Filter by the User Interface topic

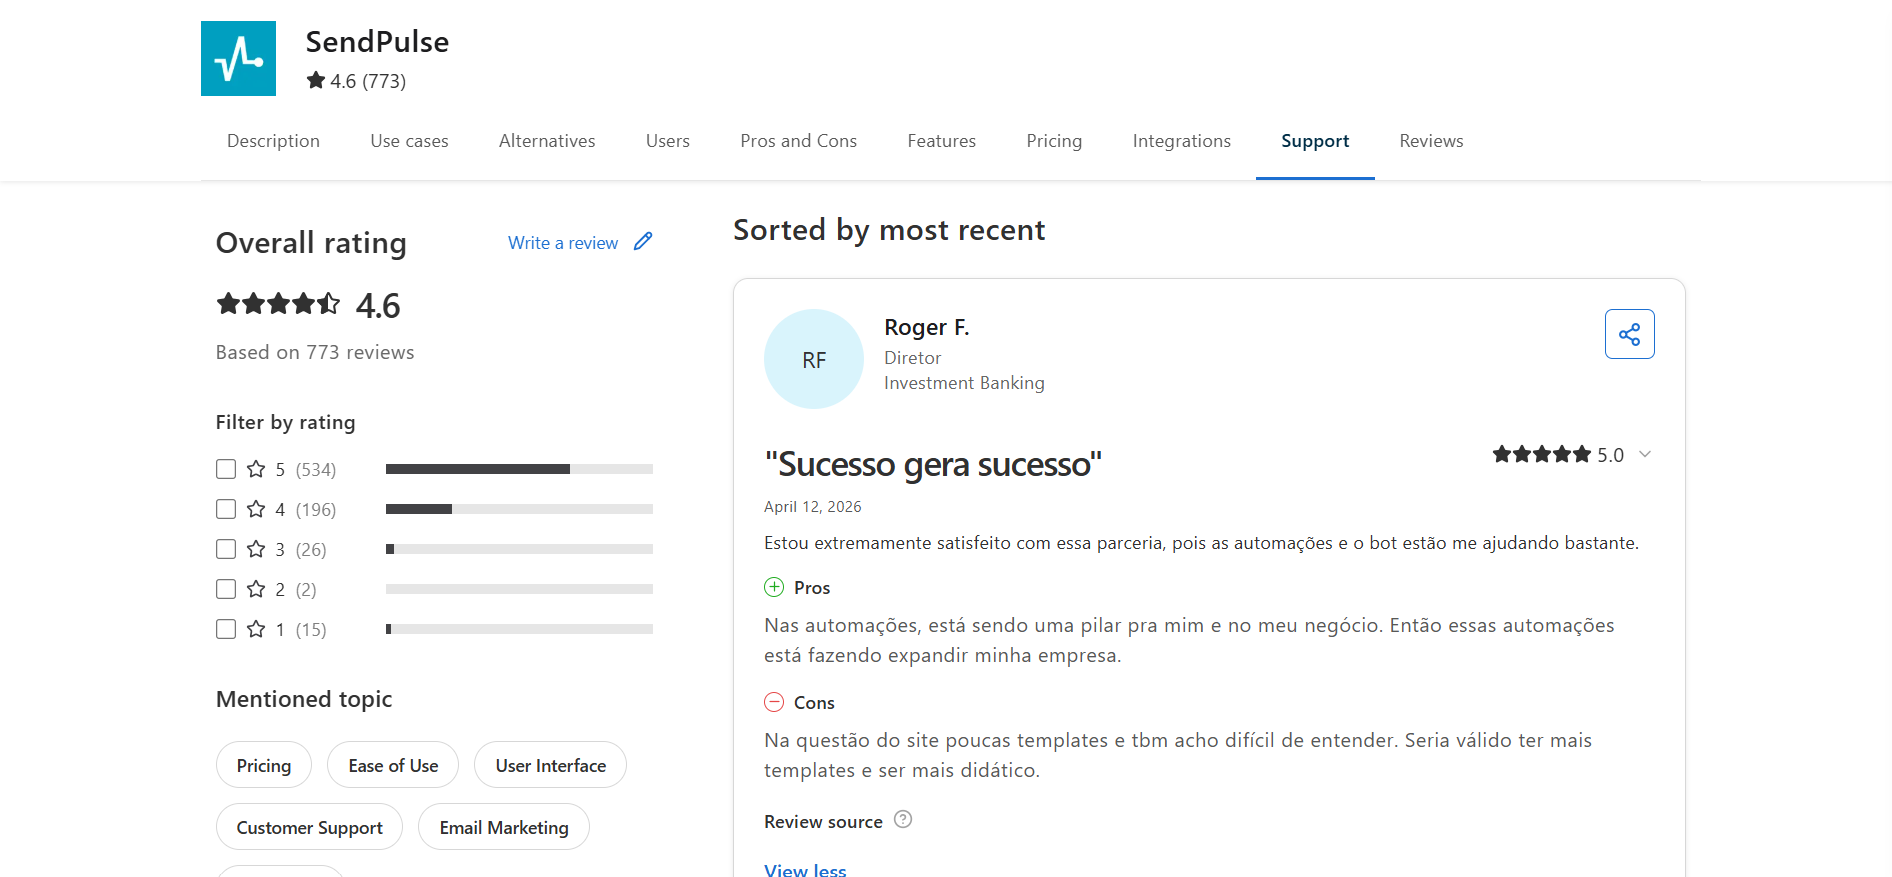tap(550, 765)
